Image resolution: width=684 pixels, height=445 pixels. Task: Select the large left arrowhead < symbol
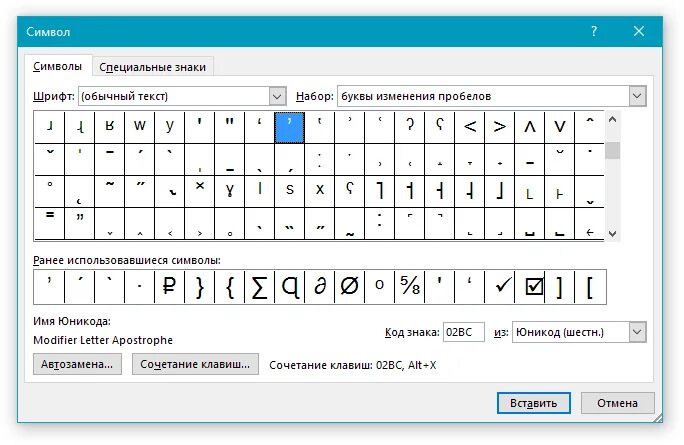click(x=470, y=127)
